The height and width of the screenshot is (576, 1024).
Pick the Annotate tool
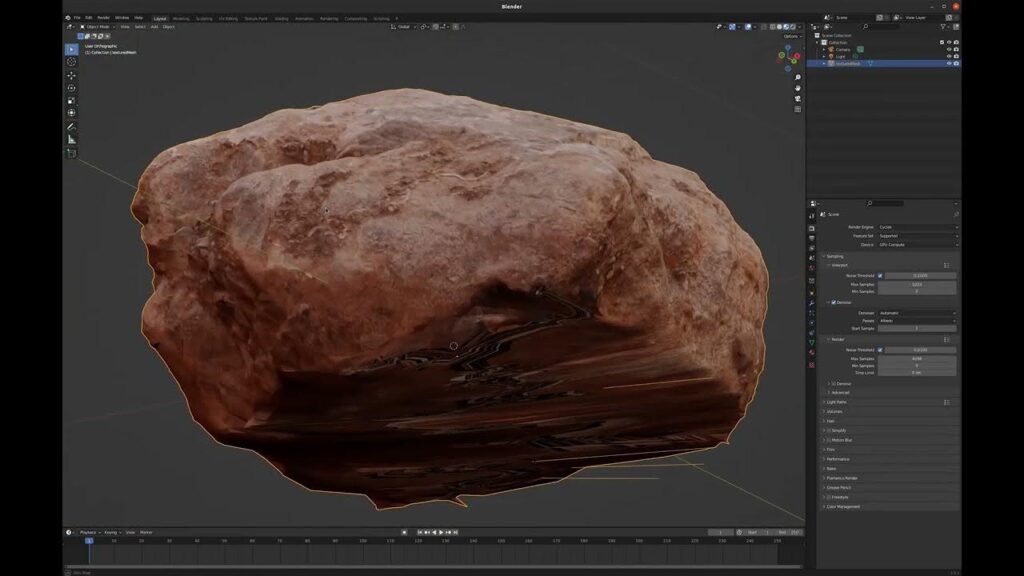[71, 127]
